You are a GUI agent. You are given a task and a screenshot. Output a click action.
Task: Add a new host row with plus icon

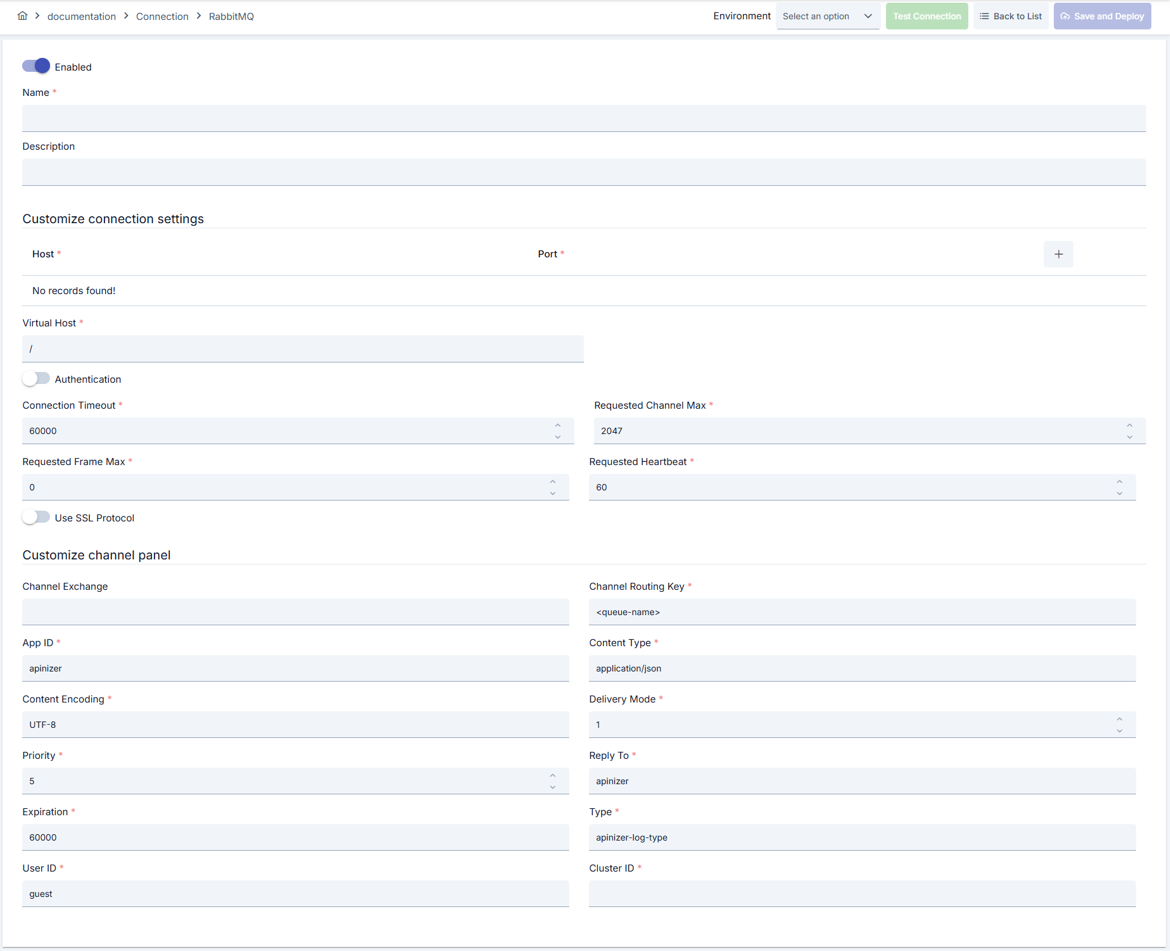coord(1058,254)
